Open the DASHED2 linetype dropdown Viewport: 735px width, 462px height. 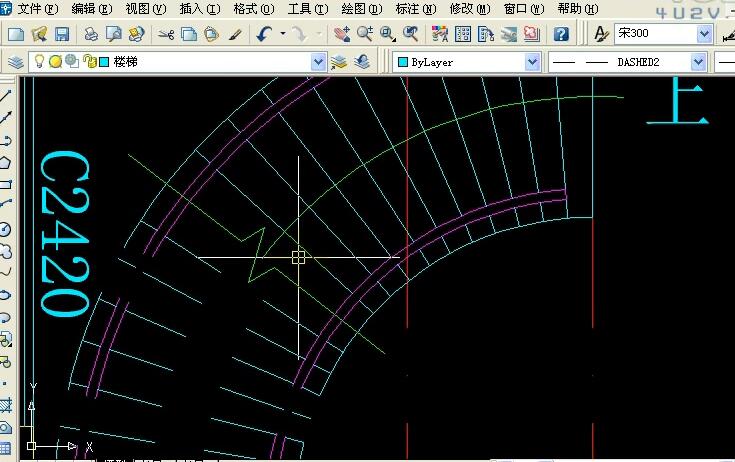[x=698, y=62]
